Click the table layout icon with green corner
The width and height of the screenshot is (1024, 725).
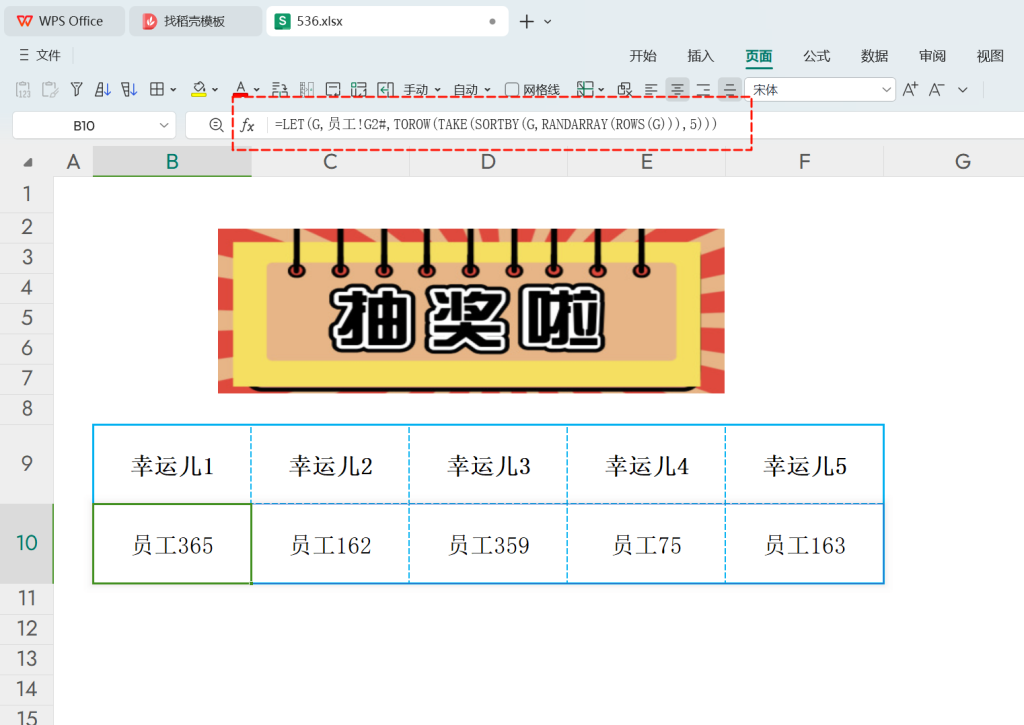click(x=359, y=89)
